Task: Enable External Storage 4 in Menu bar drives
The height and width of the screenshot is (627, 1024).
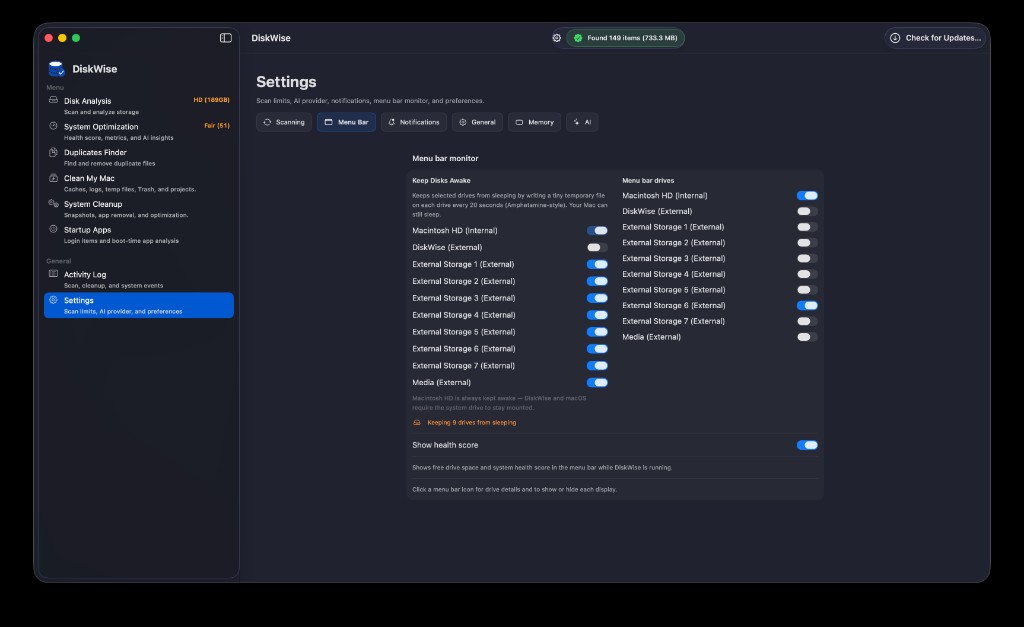Action: [x=807, y=274]
